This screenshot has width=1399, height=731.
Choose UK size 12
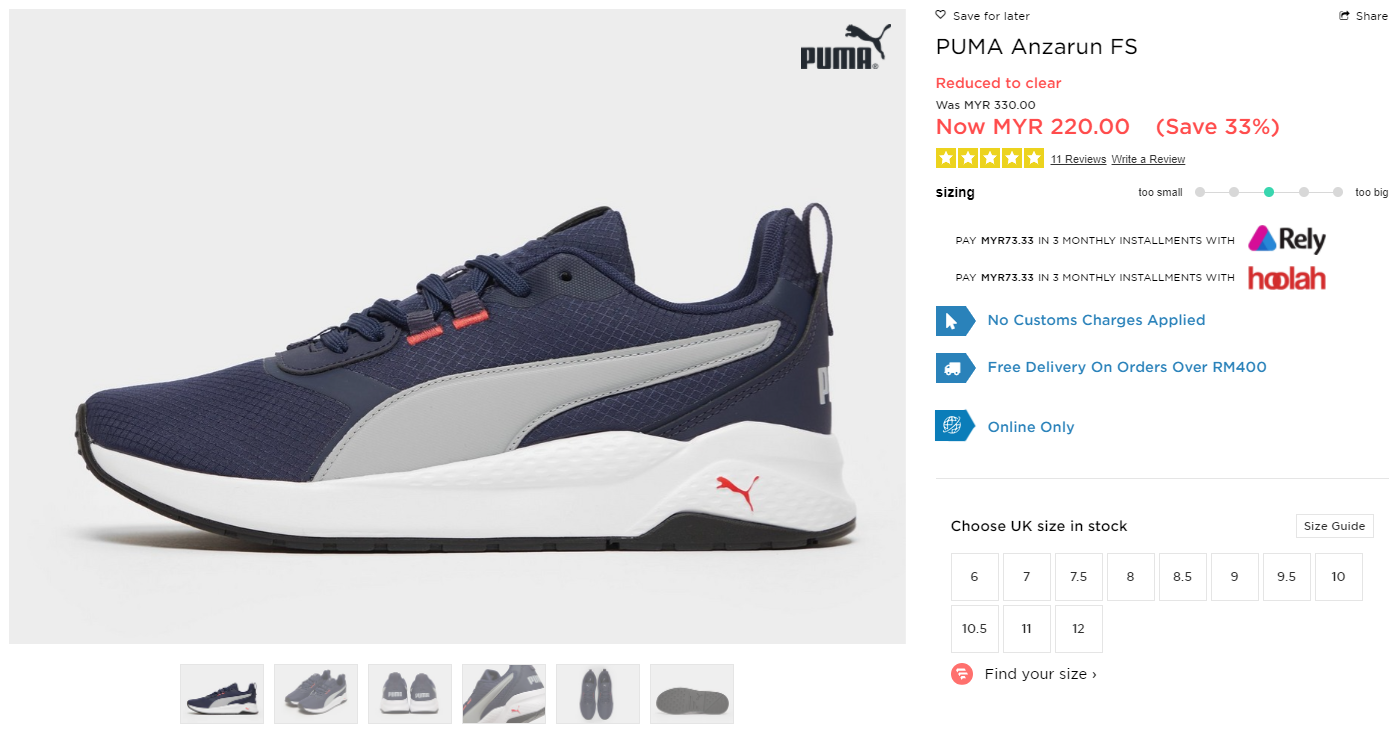coord(1078,629)
